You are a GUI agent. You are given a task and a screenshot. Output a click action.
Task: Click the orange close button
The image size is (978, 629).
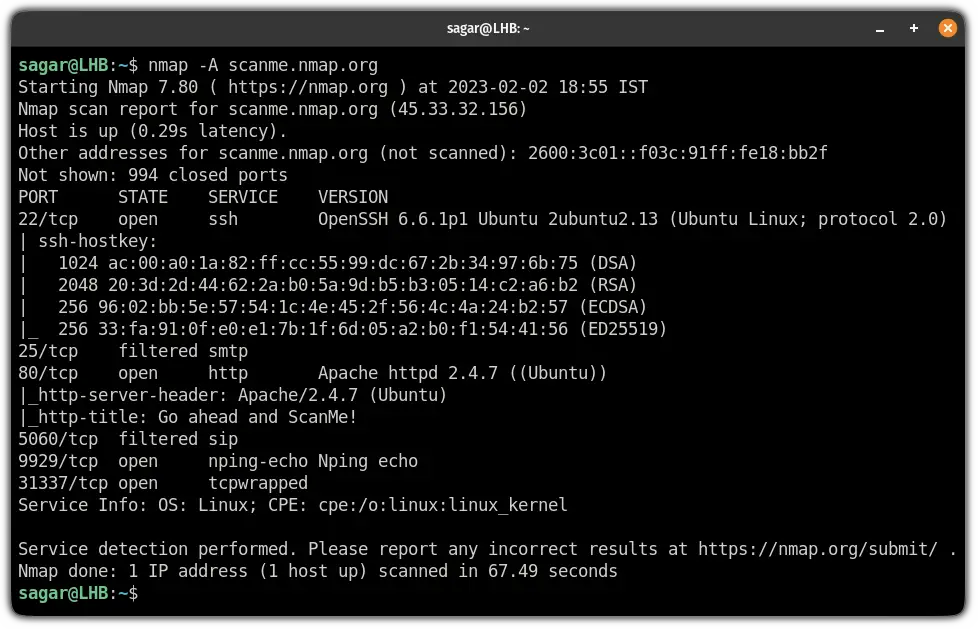point(947,28)
